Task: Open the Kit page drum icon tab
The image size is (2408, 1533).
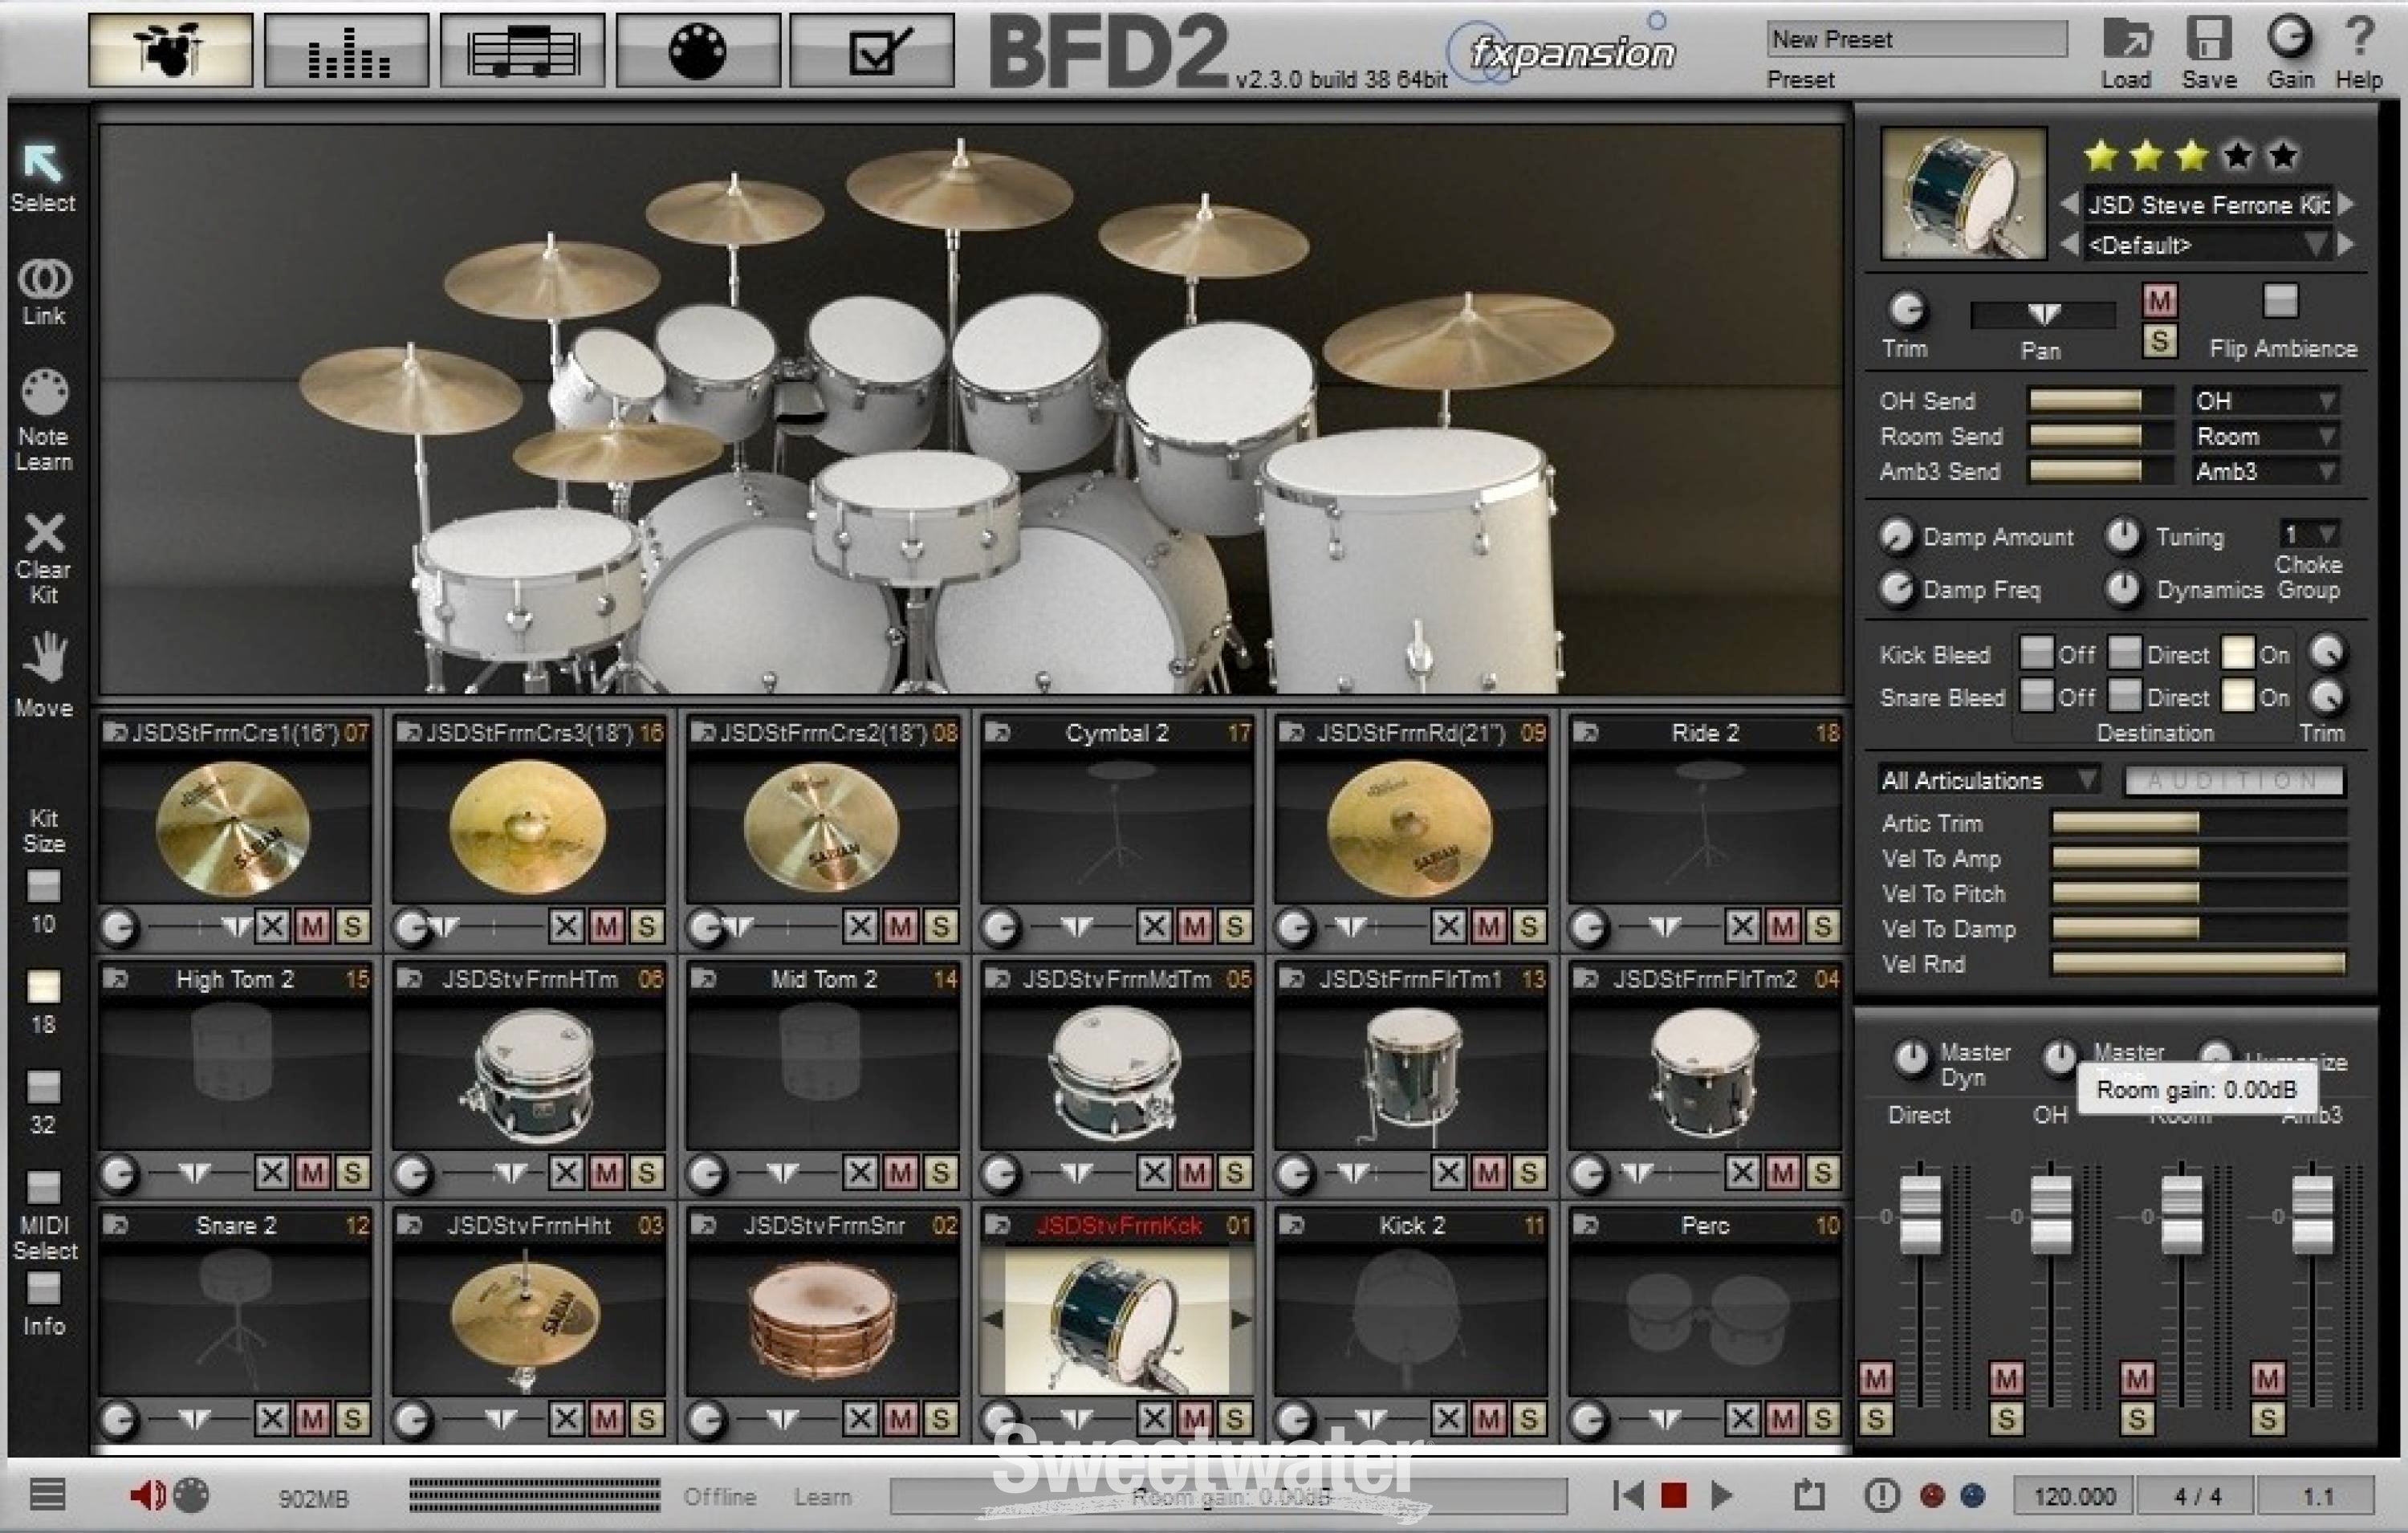Action: pos(170,50)
